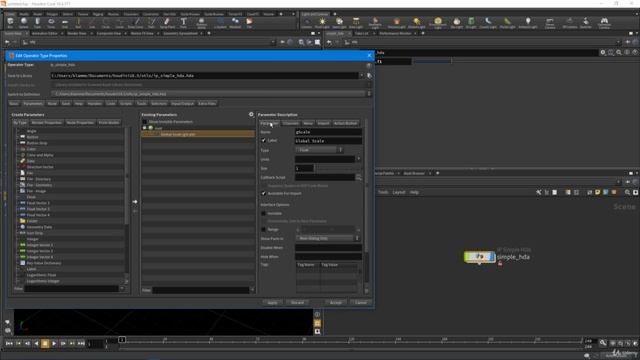Open the Type dropdown set to Float
Image resolution: width=640 pixels, height=360 pixels.
click(320, 150)
